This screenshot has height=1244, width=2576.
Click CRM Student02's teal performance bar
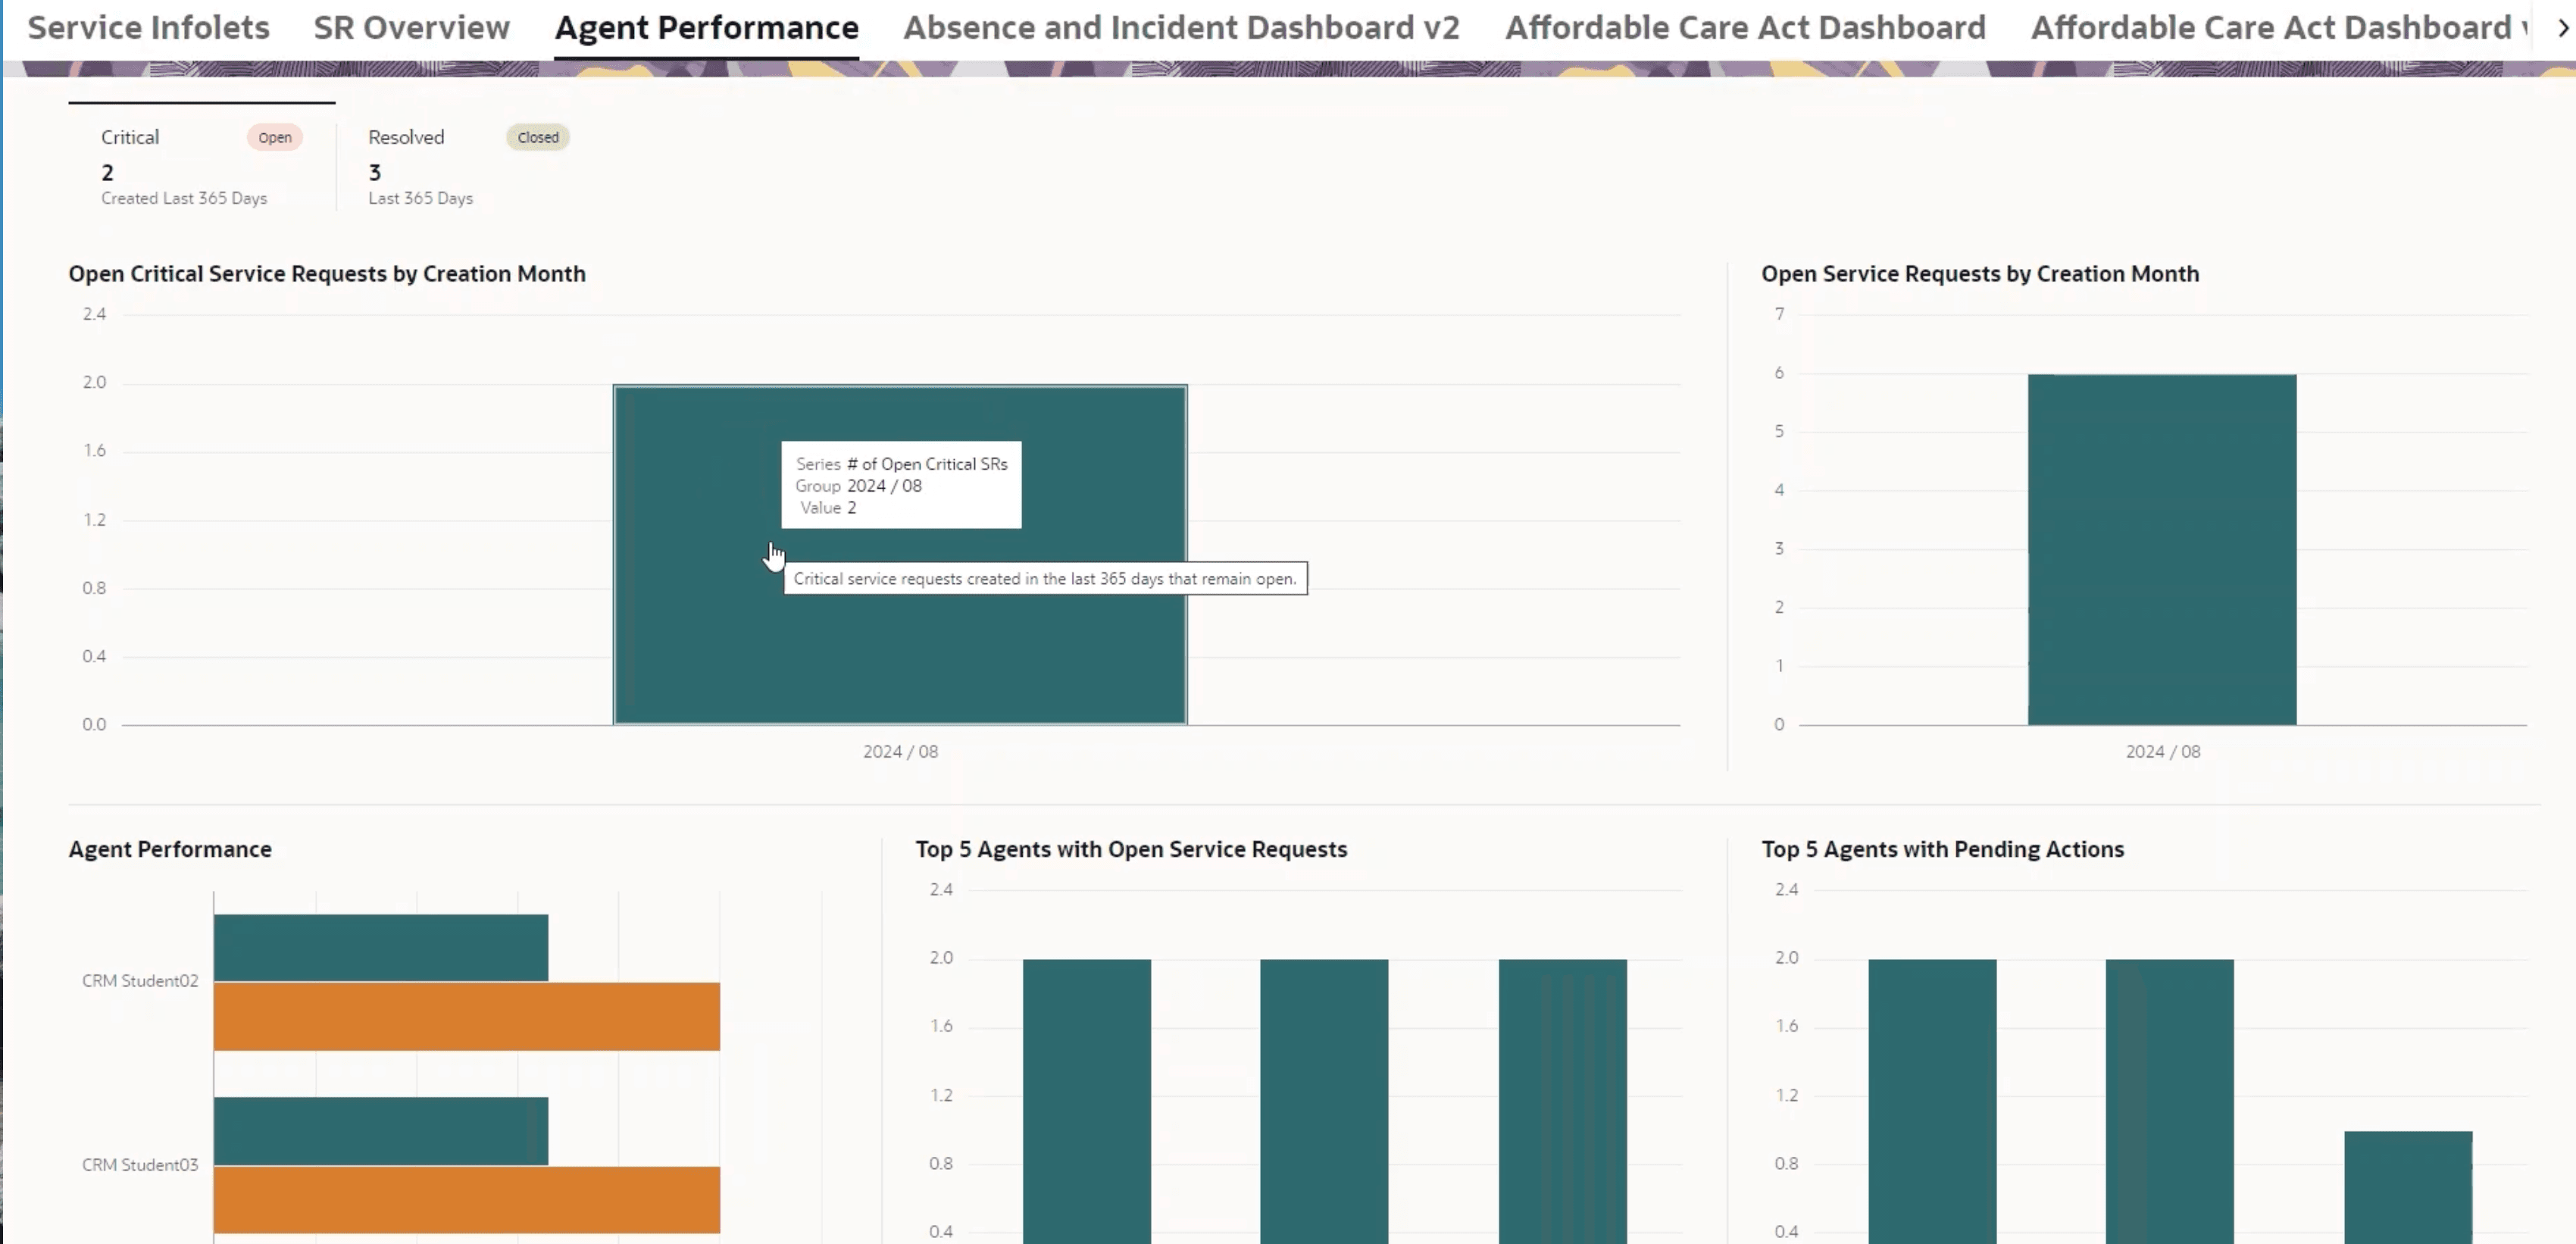380,947
